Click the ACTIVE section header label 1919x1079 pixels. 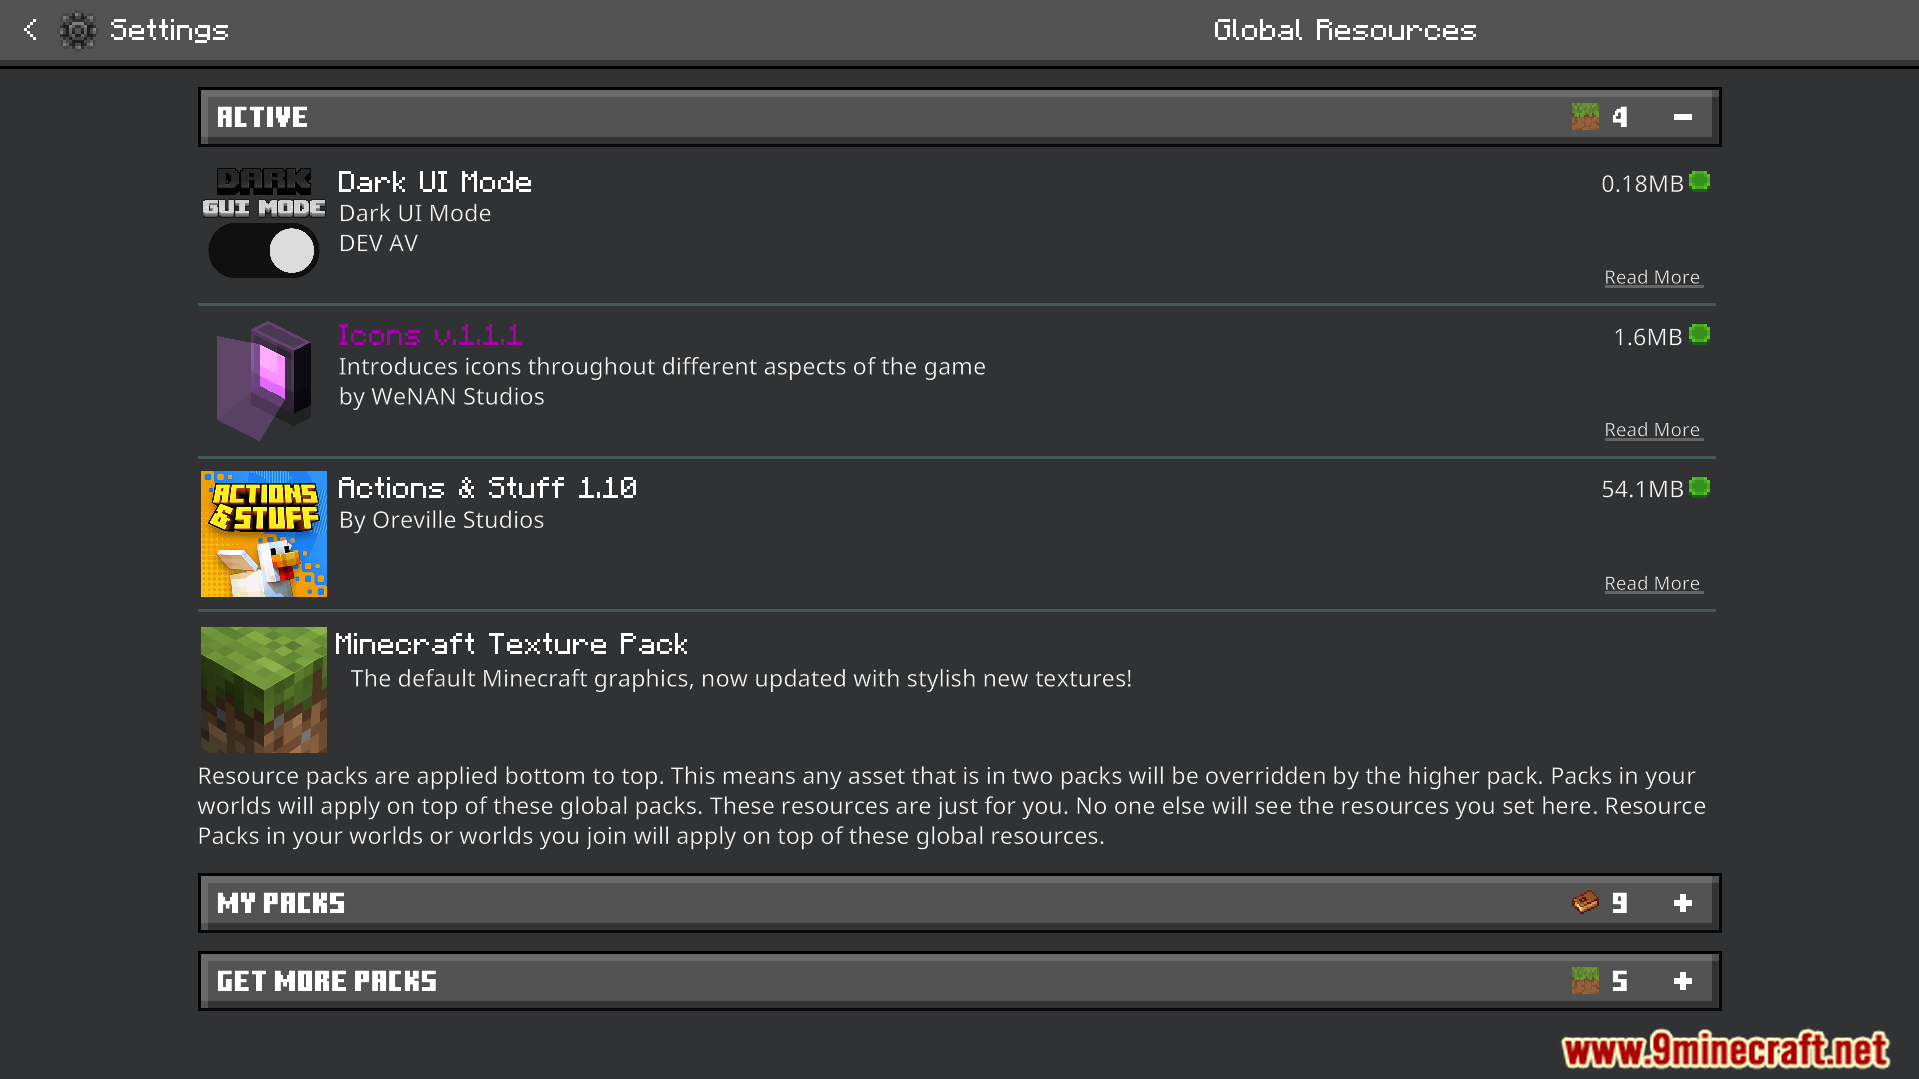[x=263, y=117]
